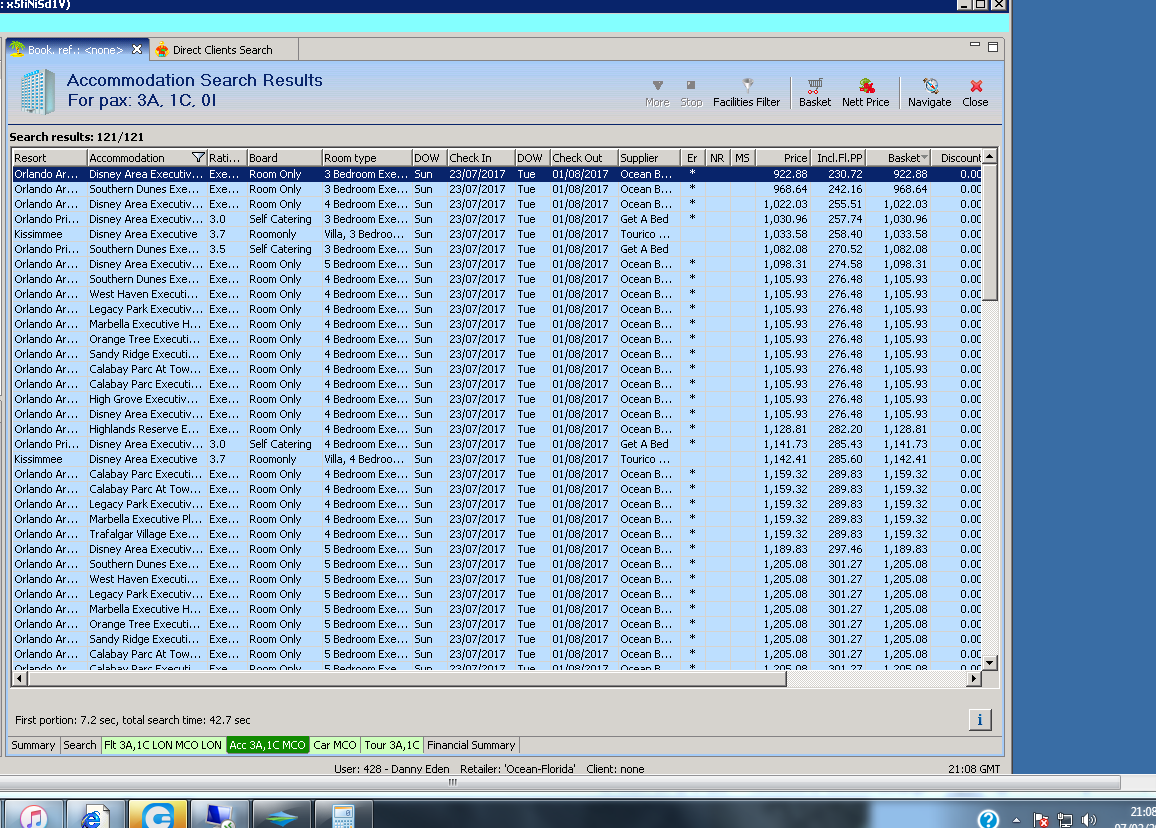
Task: Select the Tour 3A,1C tab
Action: click(391, 745)
